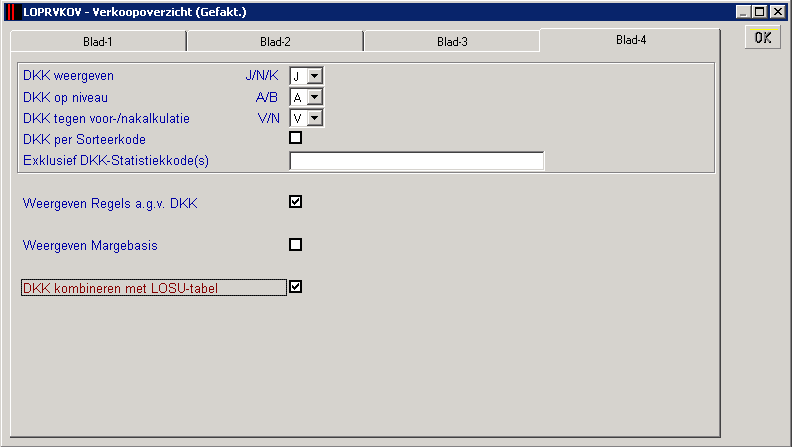The height and width of the screenshot is (447, 792).
Task: Enable DKK per Sorteerkode checkbox
Action: [295, 137]
